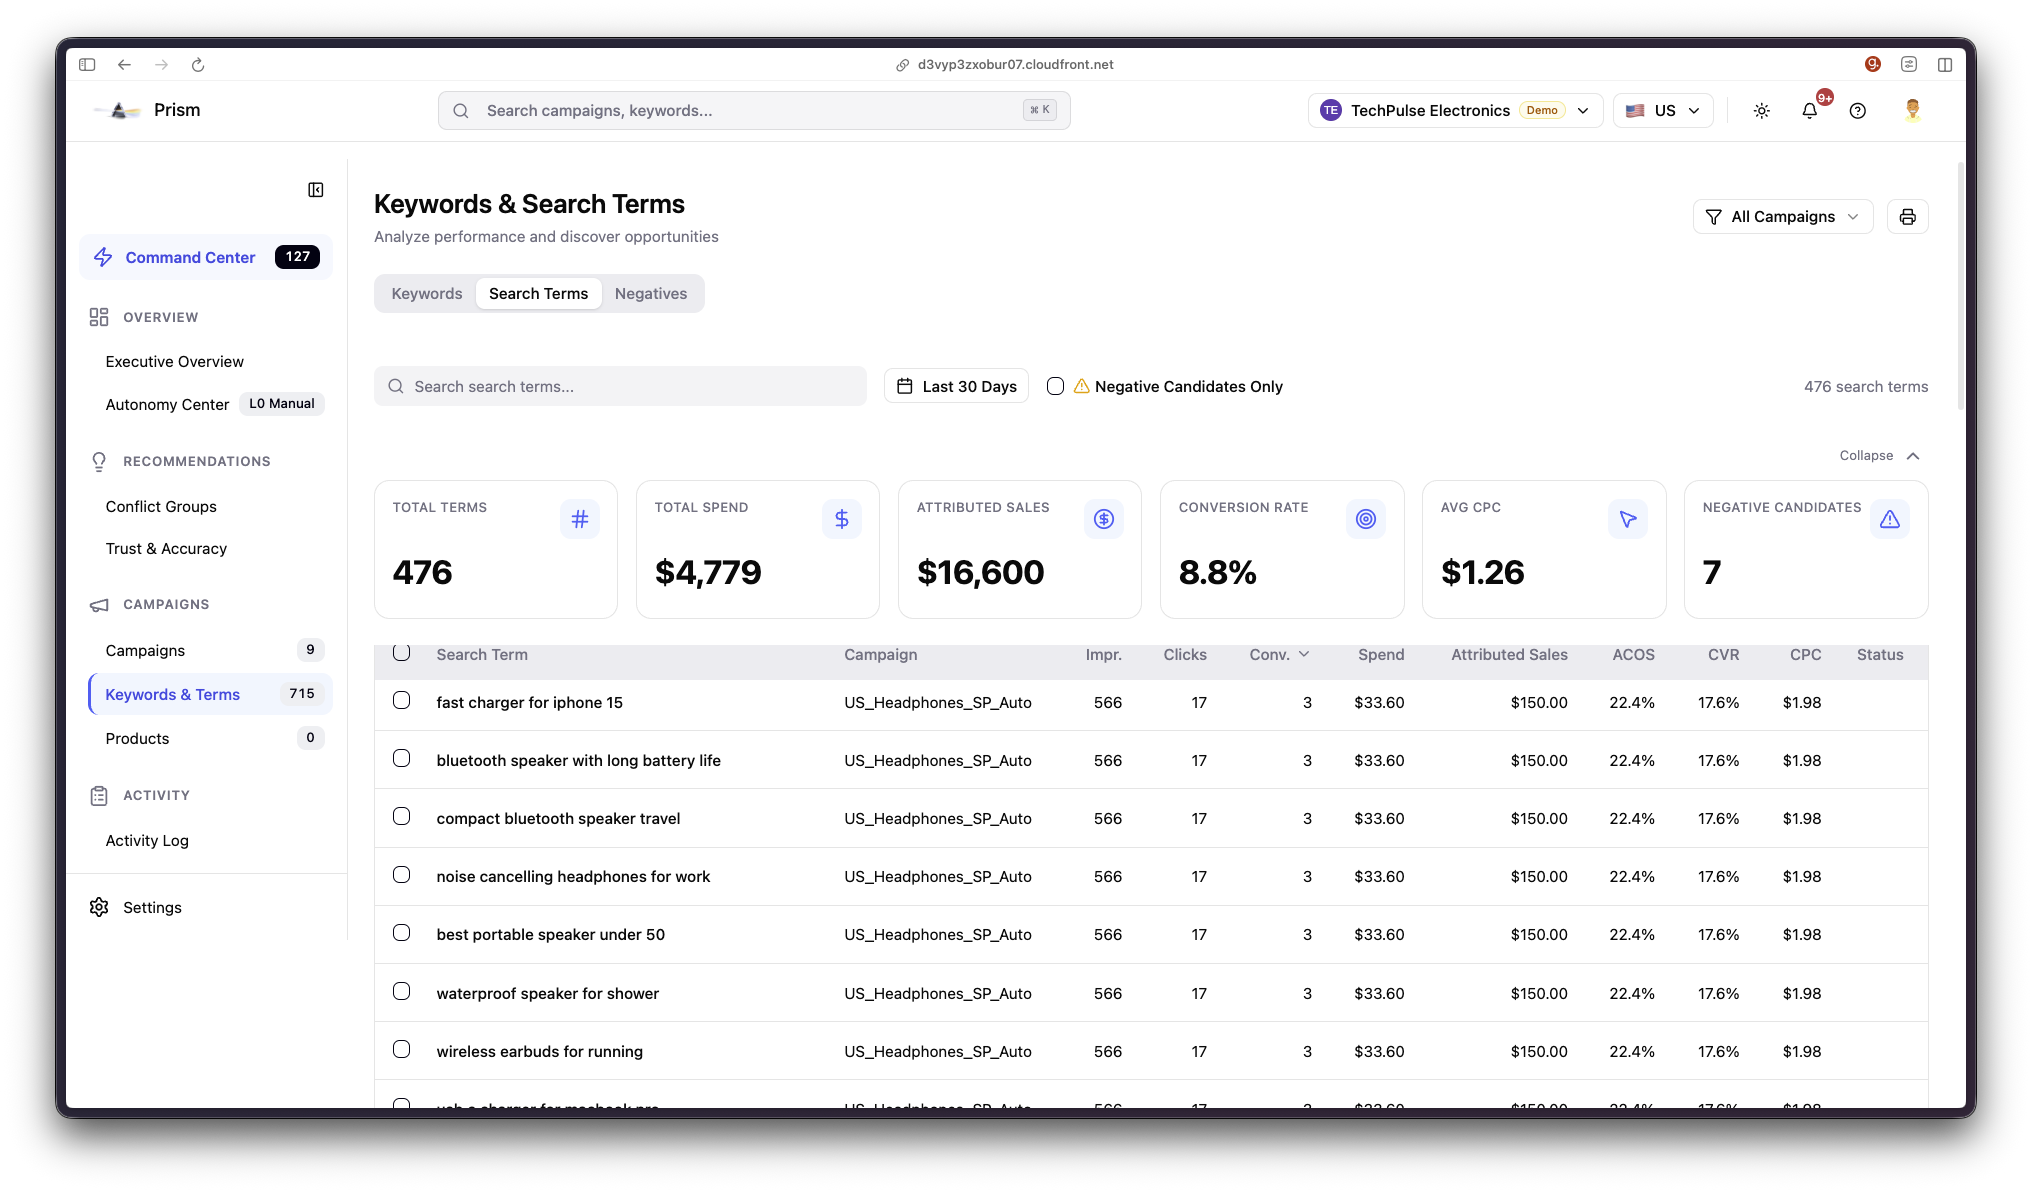The width and height of the screenshot is (2032, 1192).
Task: Switch to the Keywords tab
Action: pos(427,294)
